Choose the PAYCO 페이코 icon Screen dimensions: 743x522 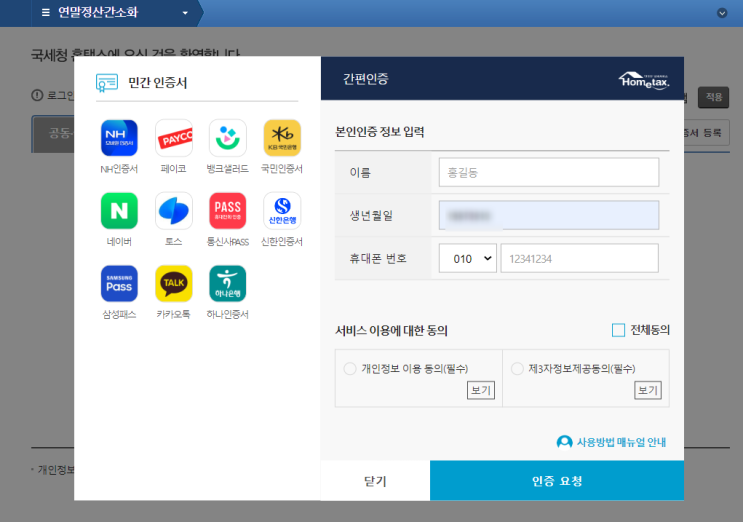pyautogui.click(x=174, y=138)
